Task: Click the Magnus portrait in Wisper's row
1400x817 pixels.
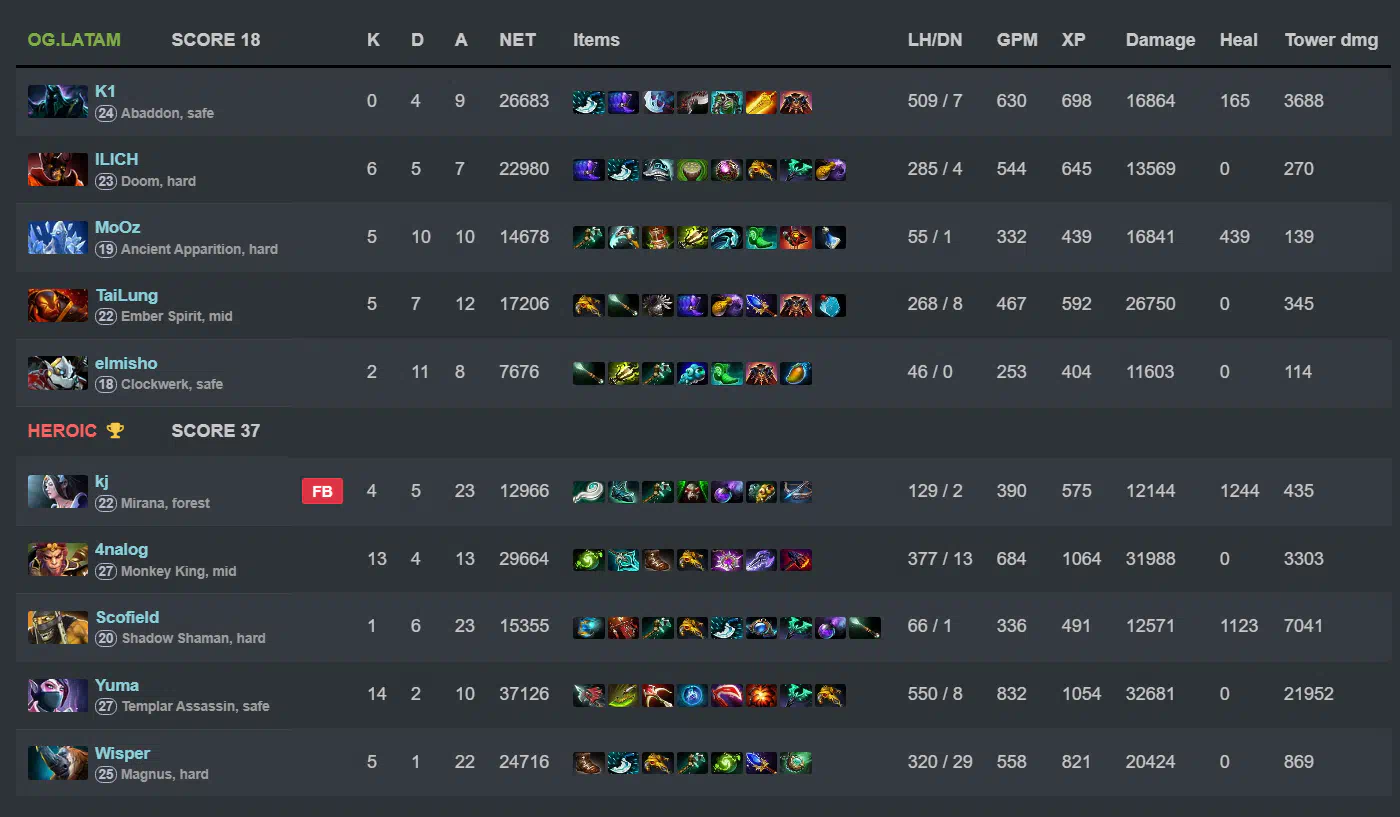Action: tap(58, 763)
